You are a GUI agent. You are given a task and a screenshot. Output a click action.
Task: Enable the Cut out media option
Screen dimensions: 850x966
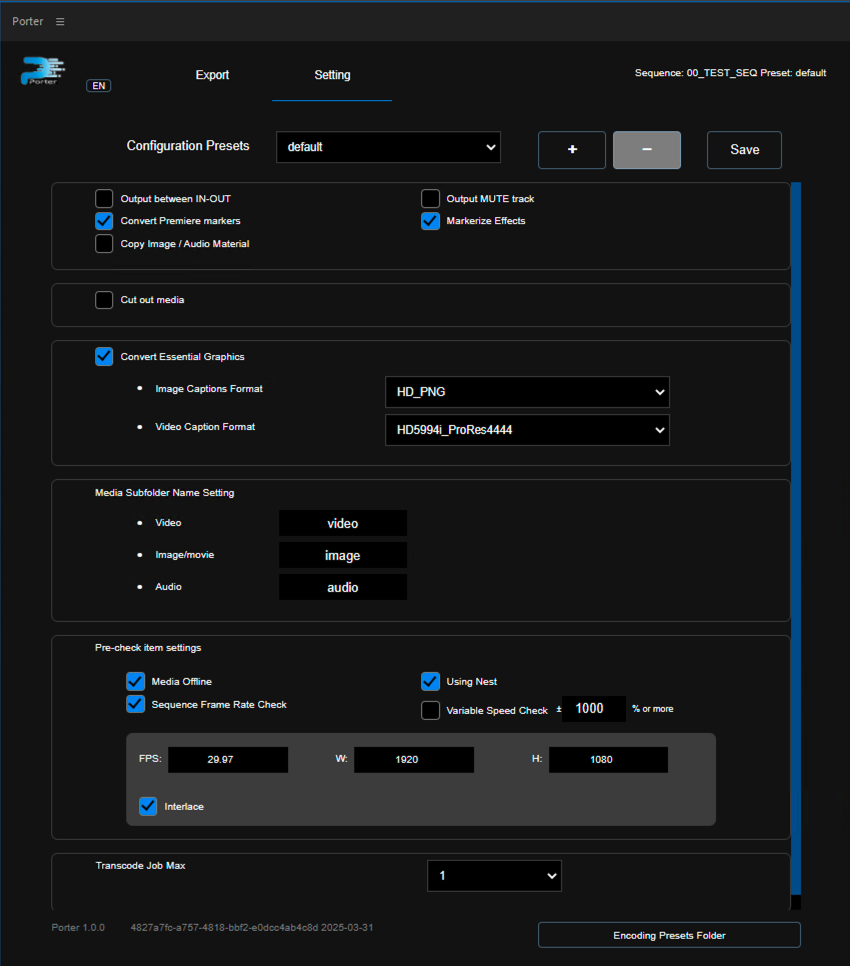(104, 300)
